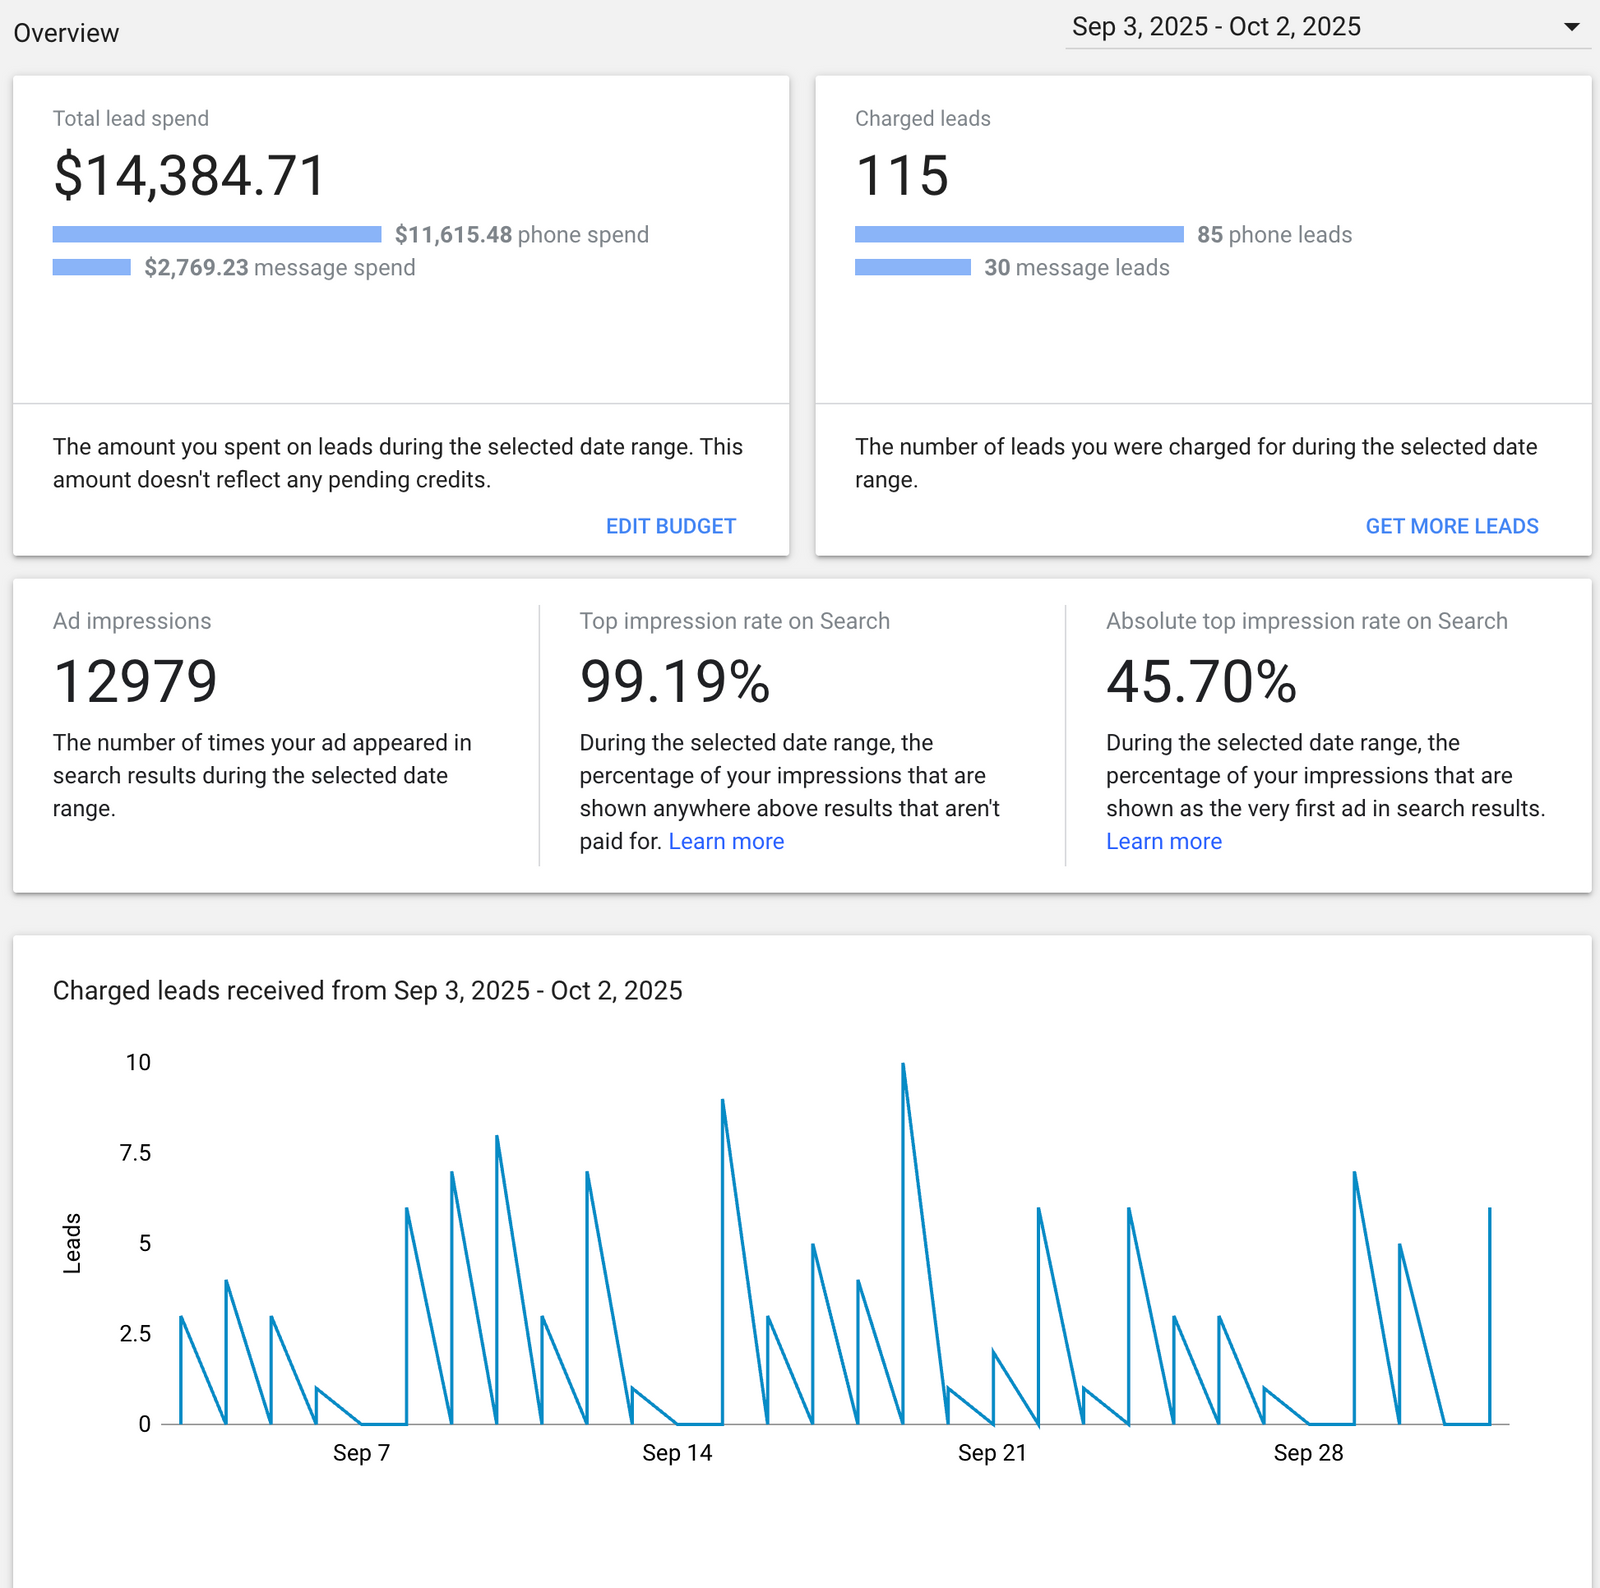Open Learn more under Top impression rate

(726, 842)
